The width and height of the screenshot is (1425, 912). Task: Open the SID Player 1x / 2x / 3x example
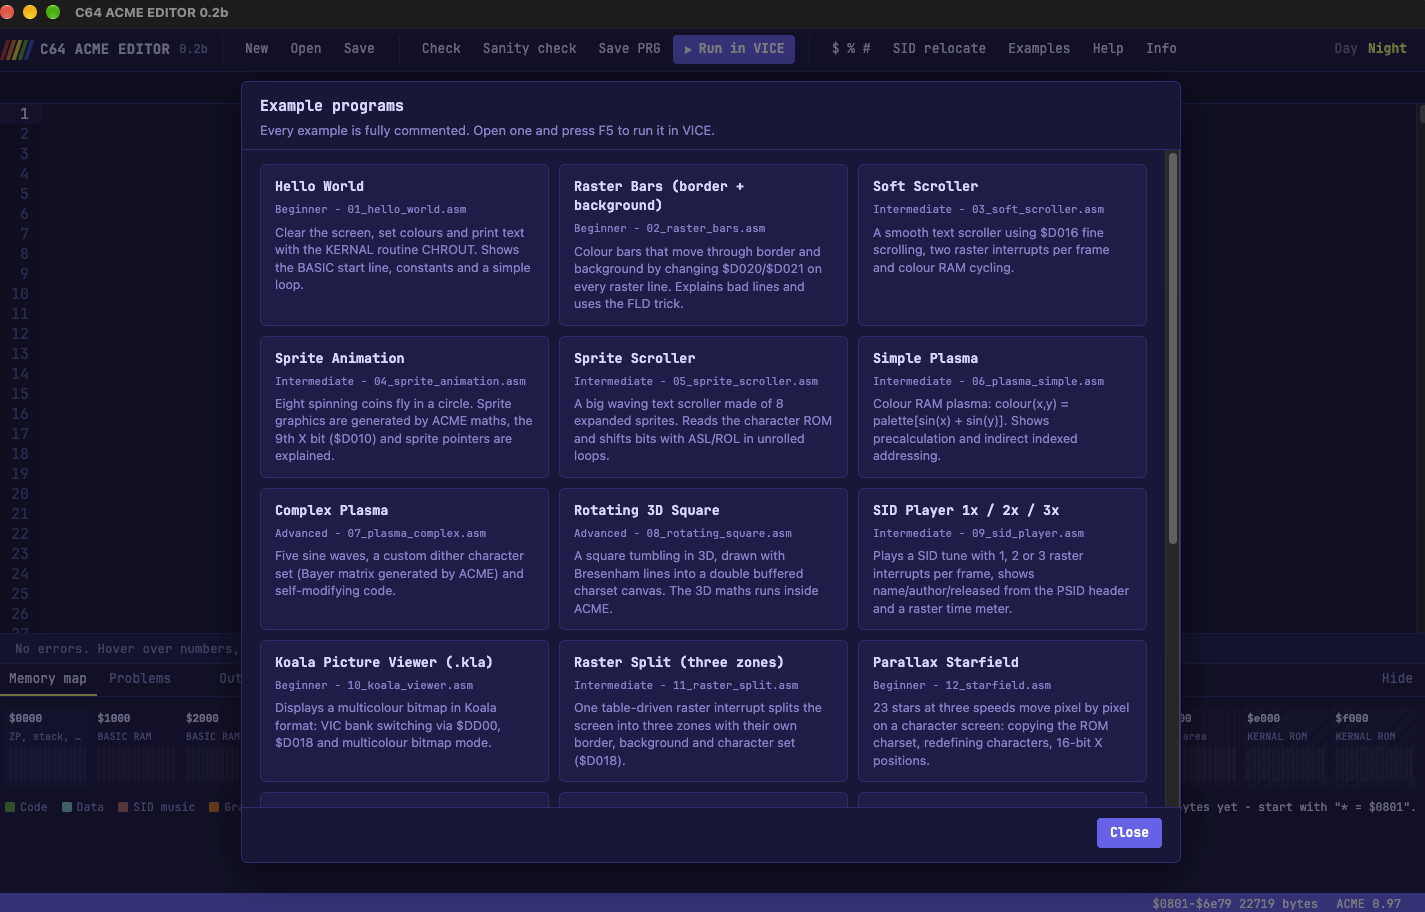point(1002,559)
